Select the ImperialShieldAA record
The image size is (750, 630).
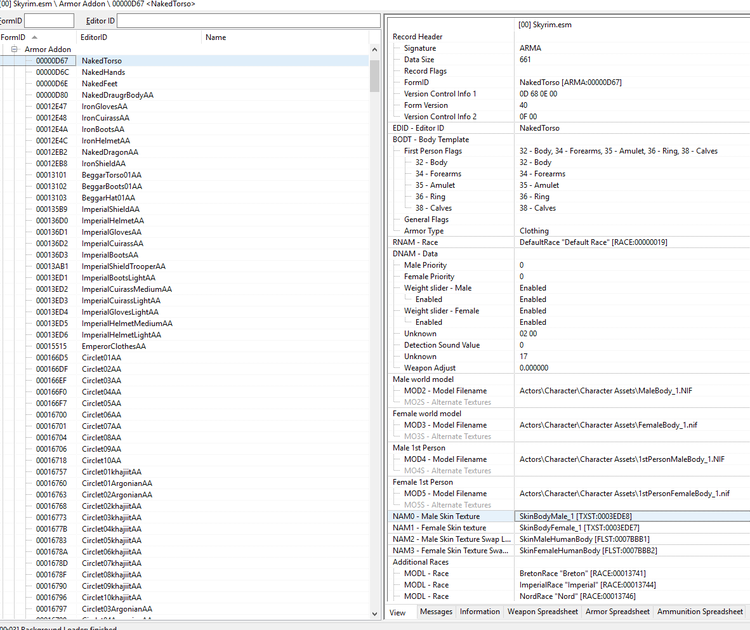(x=110, y=209)
